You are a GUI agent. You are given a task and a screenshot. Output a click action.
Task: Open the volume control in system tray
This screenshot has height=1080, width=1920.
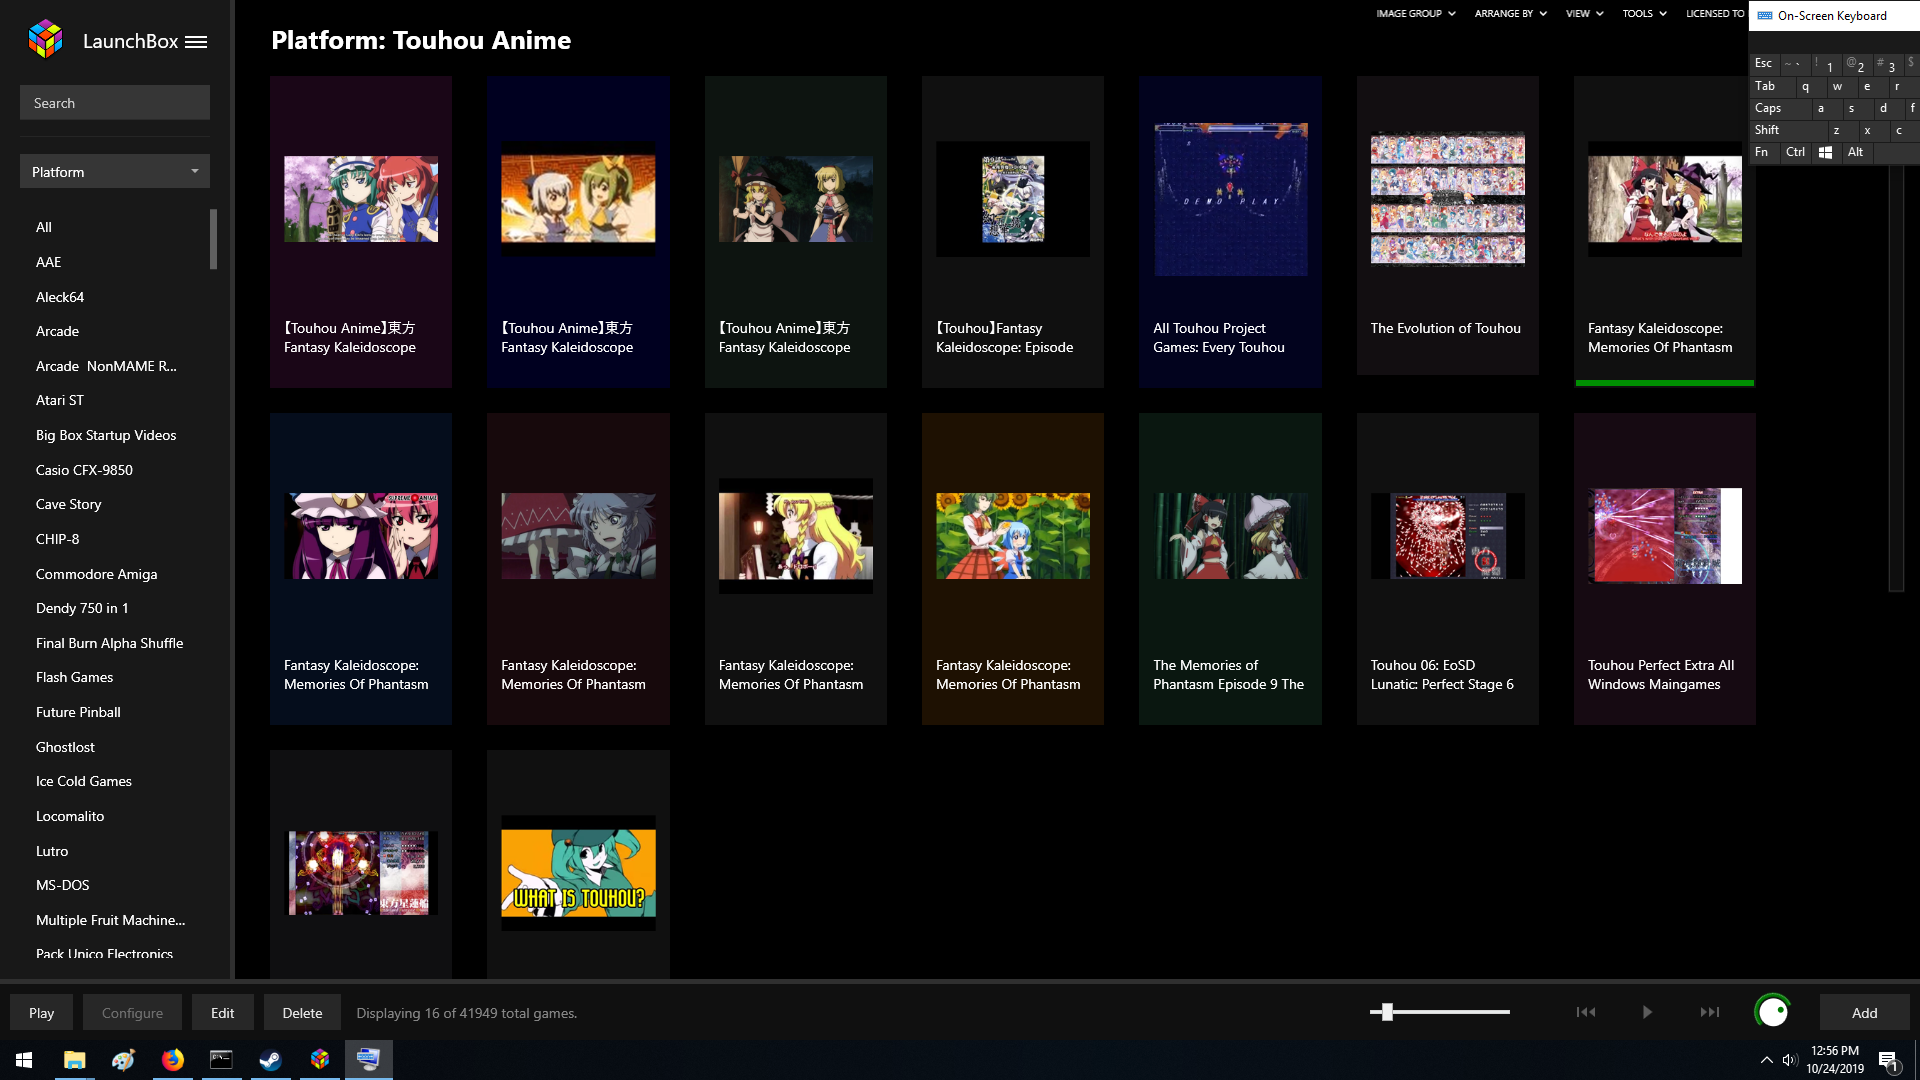click(1790, 1060)
